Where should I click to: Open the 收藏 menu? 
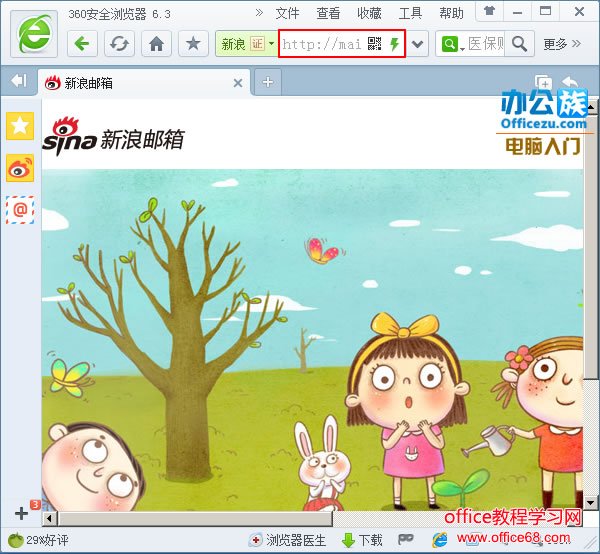tap(369, 13)
